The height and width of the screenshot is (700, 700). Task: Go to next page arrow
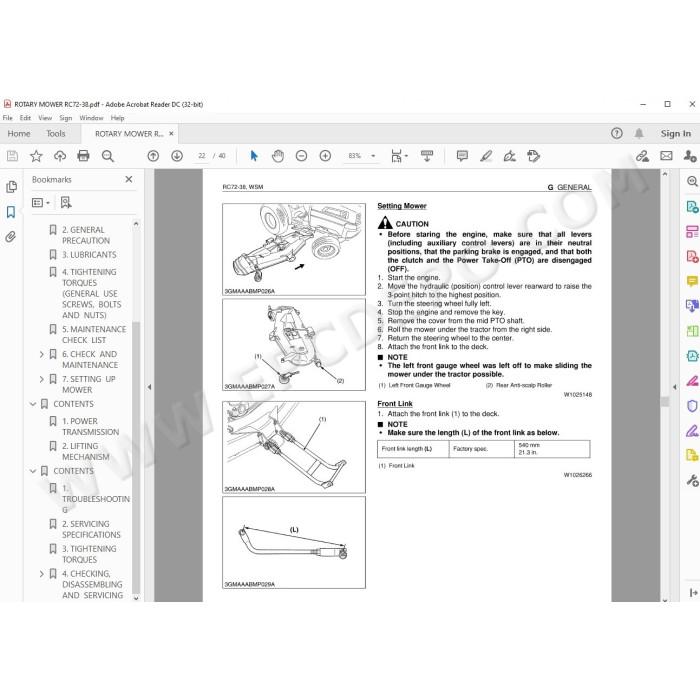177,156
